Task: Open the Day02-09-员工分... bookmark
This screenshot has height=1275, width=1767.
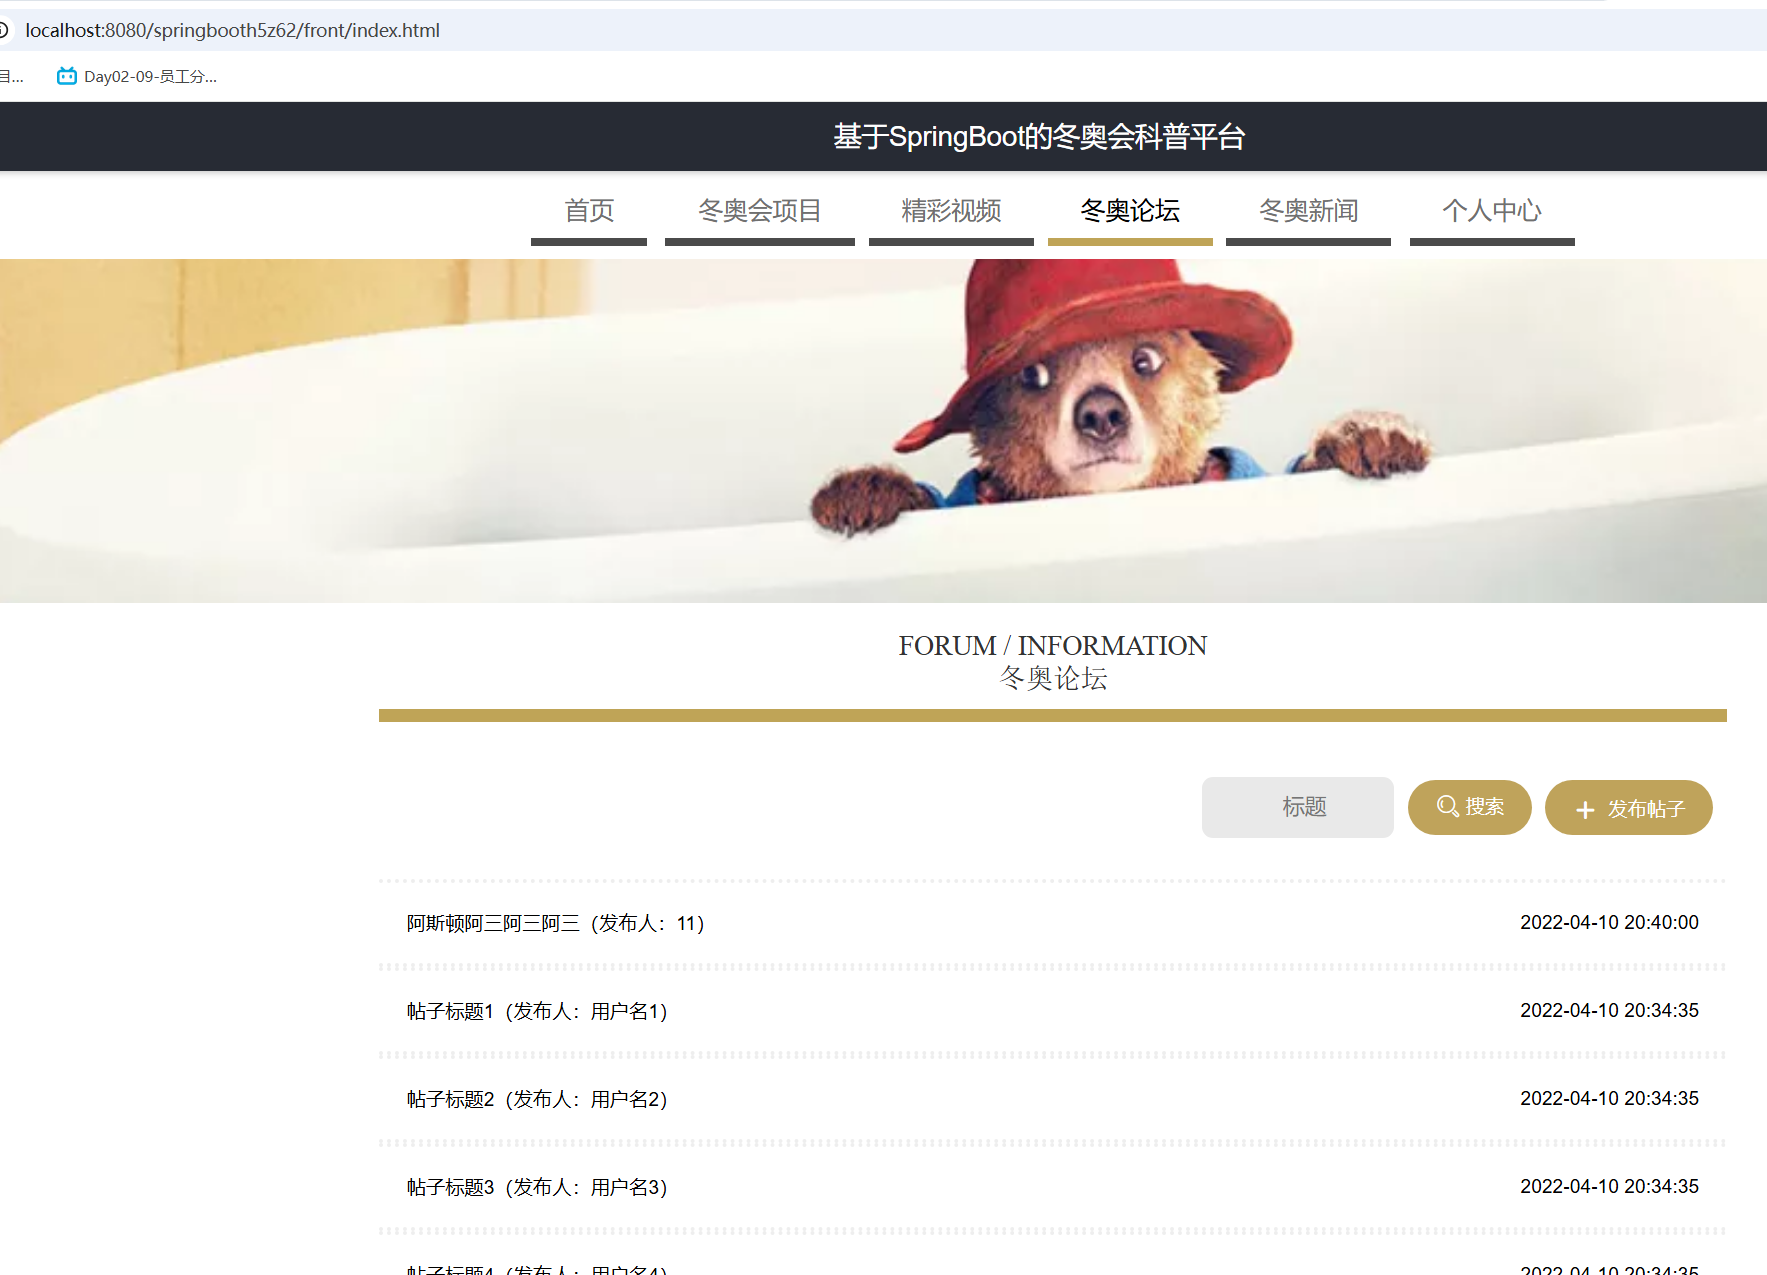Action: coord(137,76)
